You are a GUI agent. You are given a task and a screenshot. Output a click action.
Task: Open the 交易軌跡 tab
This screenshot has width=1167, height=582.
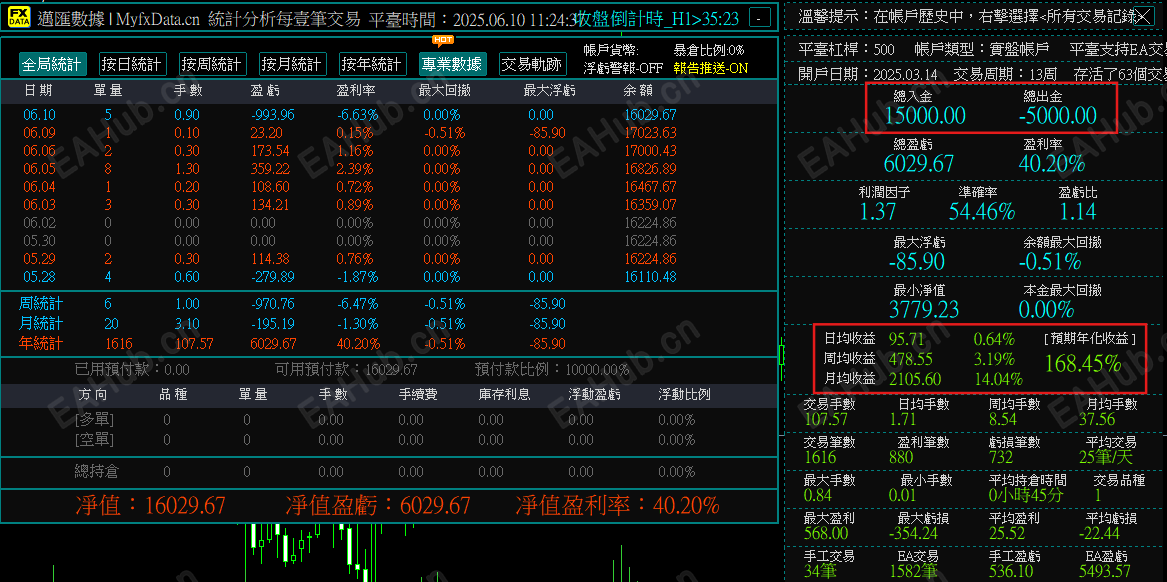(532, 64)
